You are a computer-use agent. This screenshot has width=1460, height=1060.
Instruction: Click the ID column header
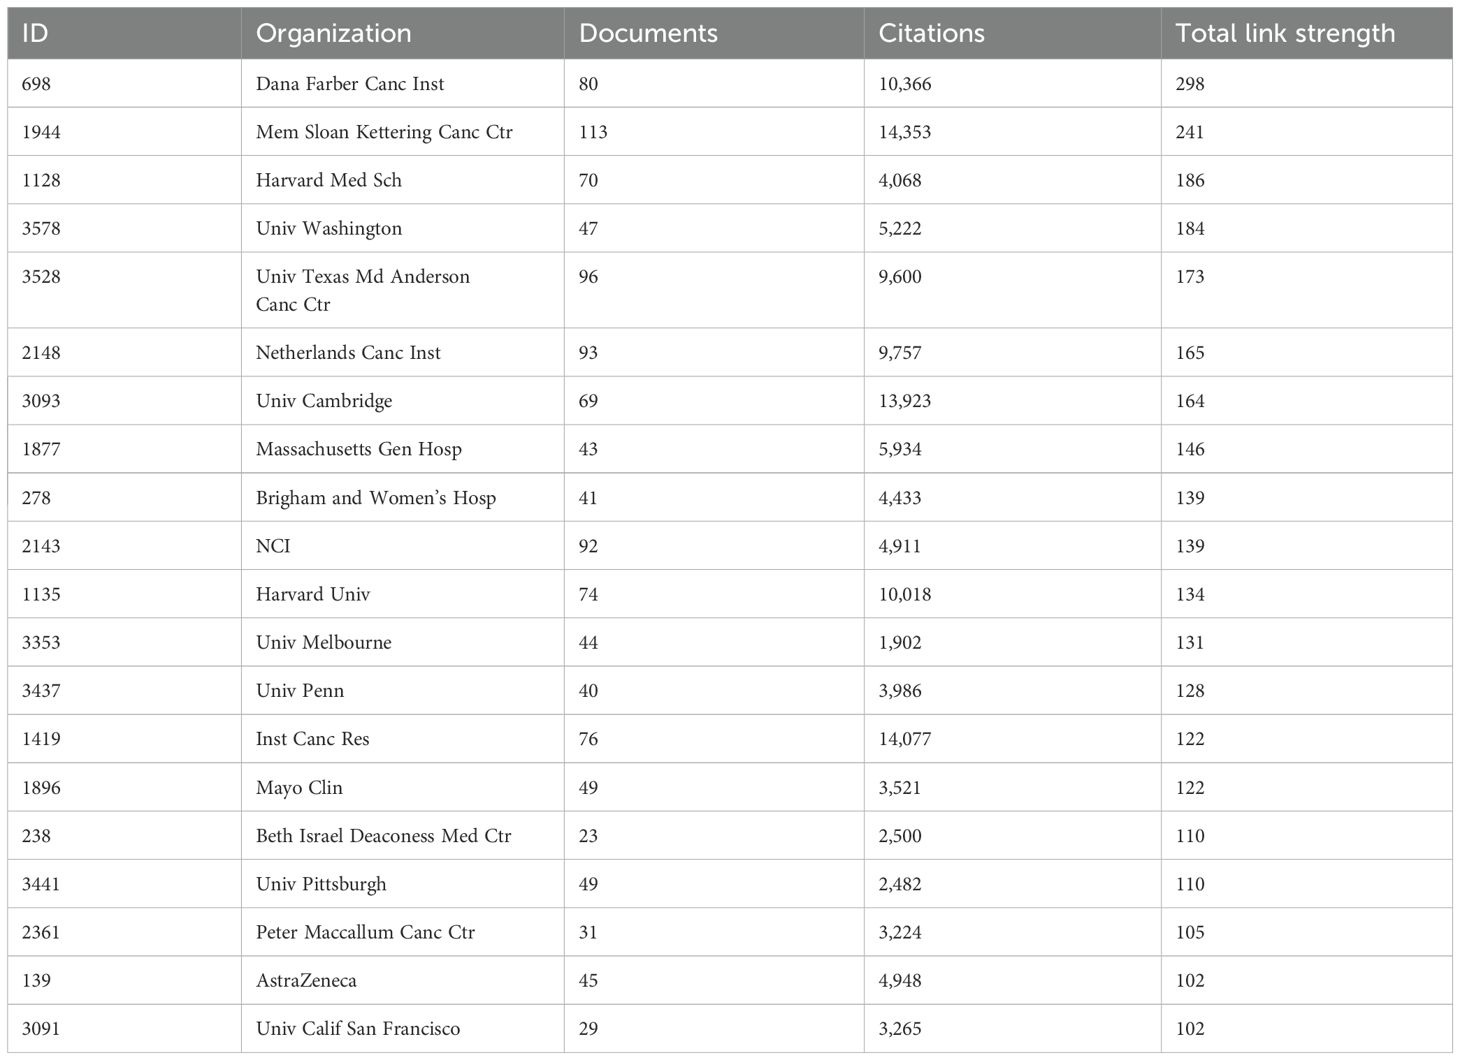[124, 33]
